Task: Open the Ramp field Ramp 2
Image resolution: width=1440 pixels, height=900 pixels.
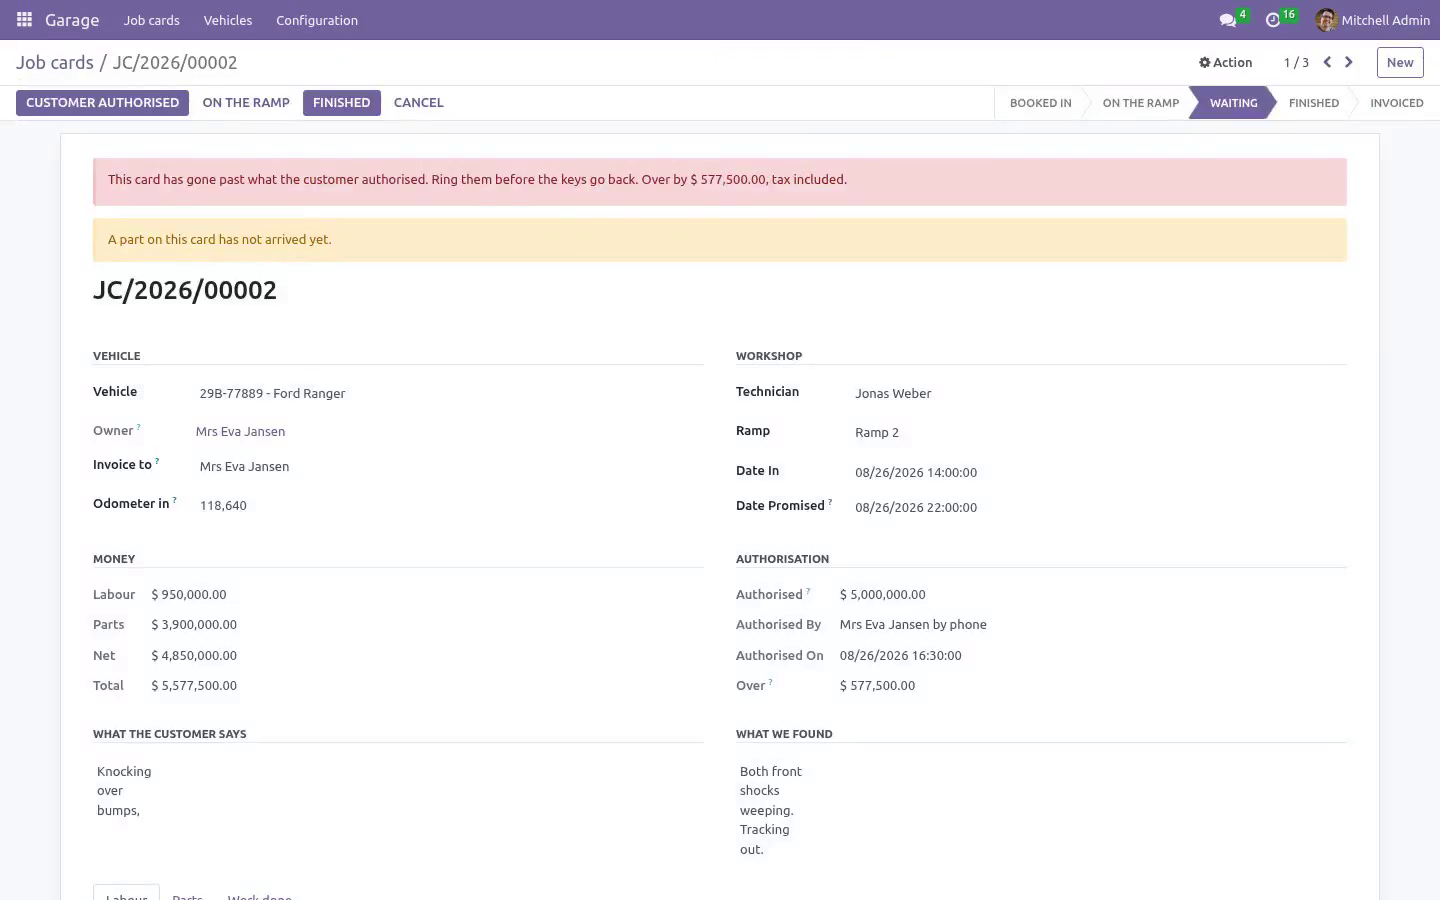Action: 1098,433
